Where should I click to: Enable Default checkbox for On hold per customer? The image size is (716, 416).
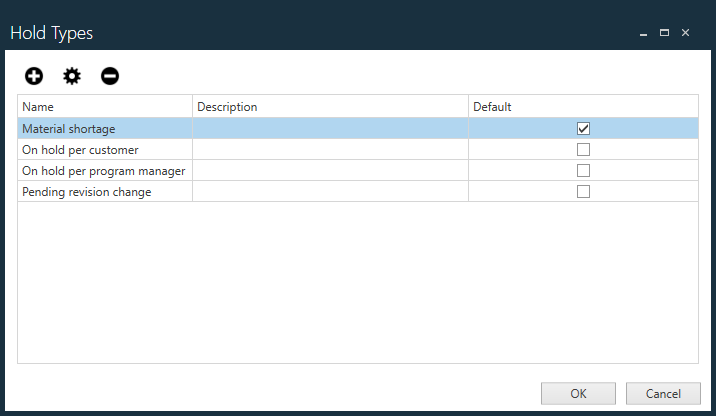584,150
